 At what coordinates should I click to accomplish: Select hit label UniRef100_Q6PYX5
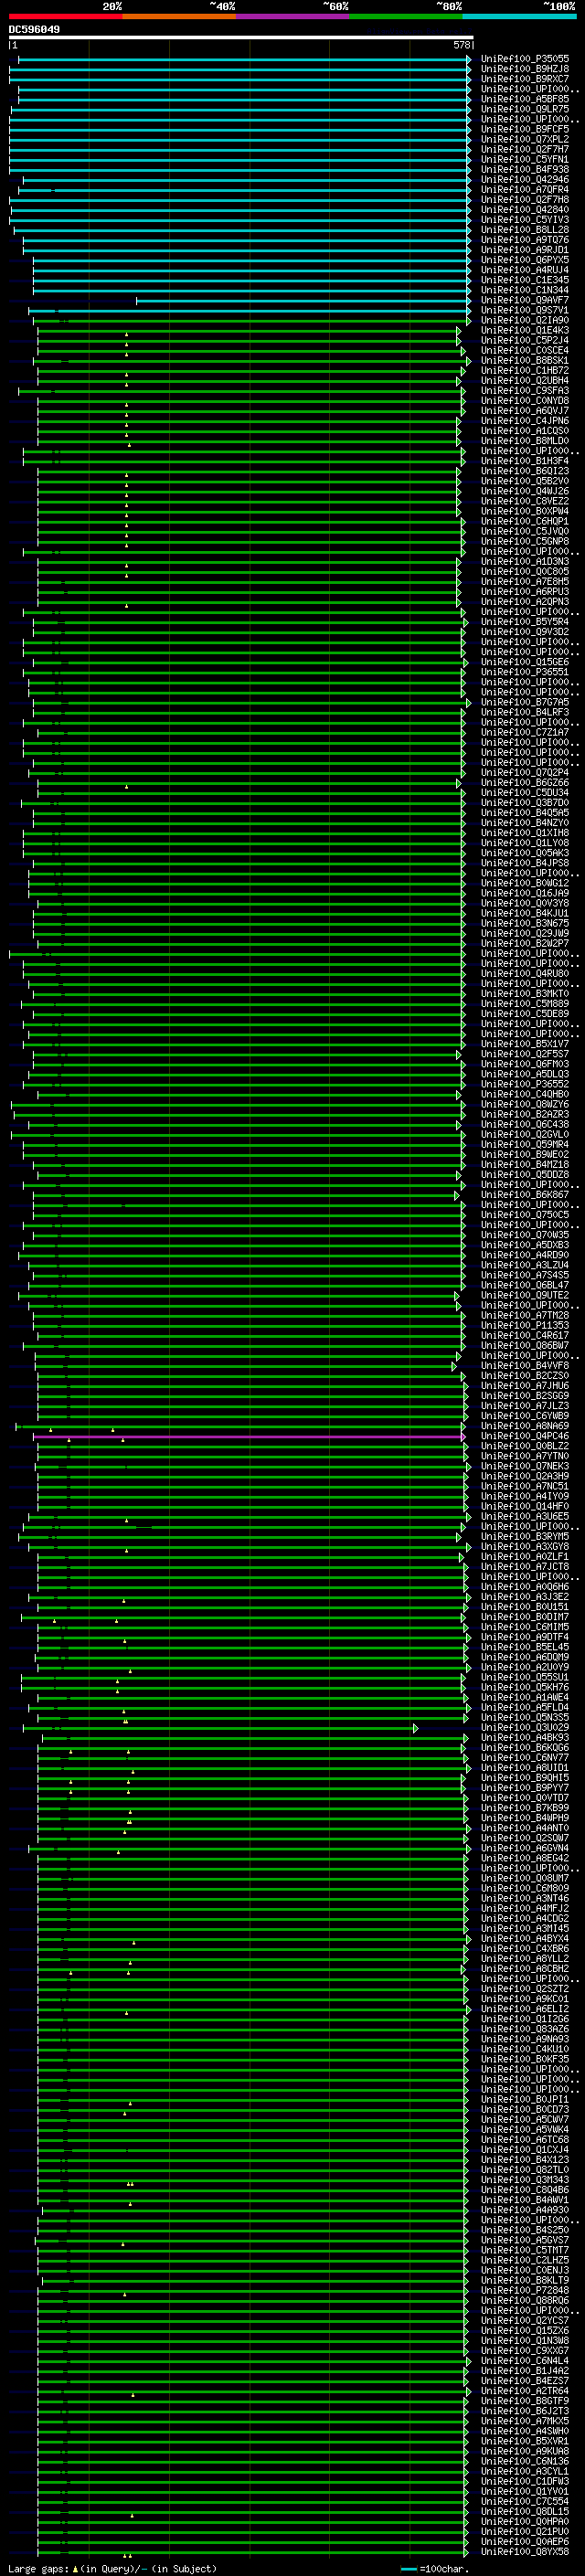[x=525, y=260]
